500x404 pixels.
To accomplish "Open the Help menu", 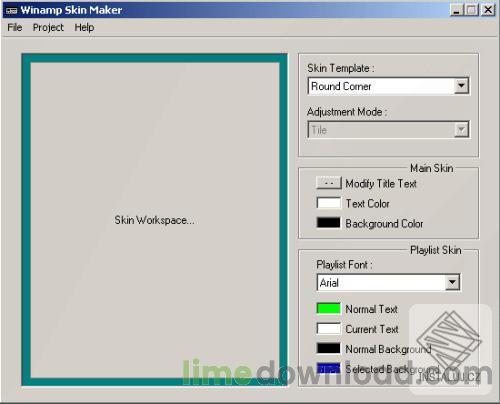I will (84, 27).
